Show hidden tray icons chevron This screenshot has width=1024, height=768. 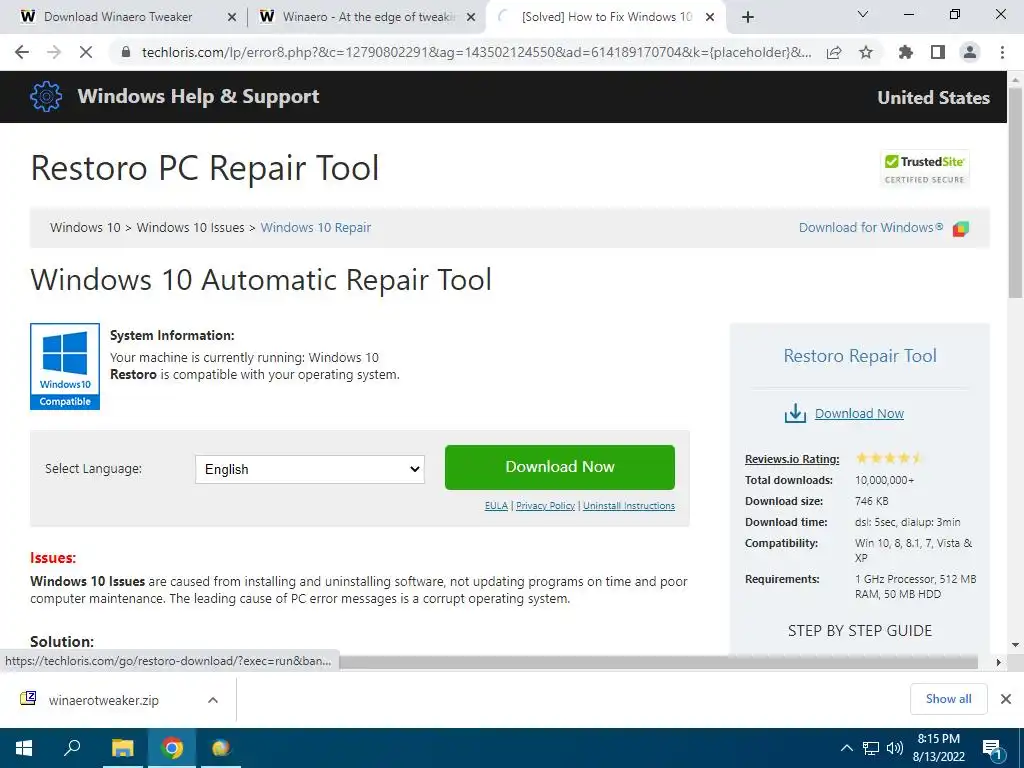(846, 748)
